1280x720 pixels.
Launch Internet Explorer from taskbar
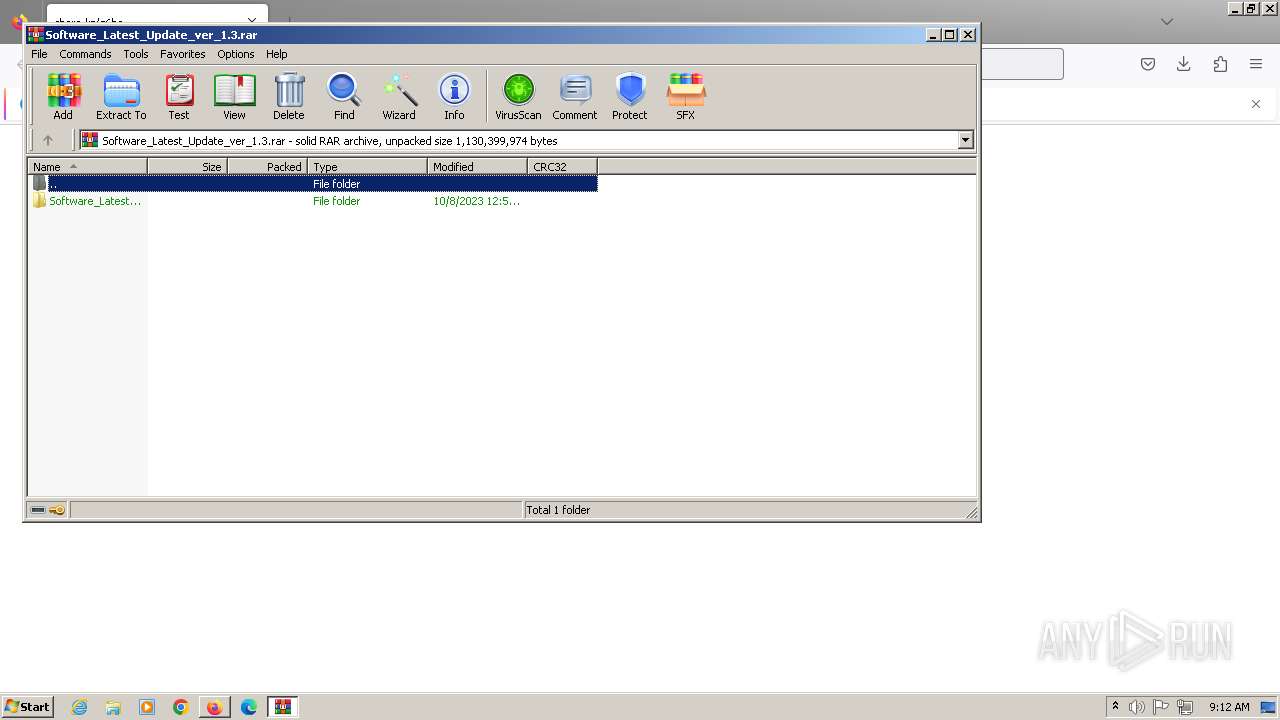[79, 707]
